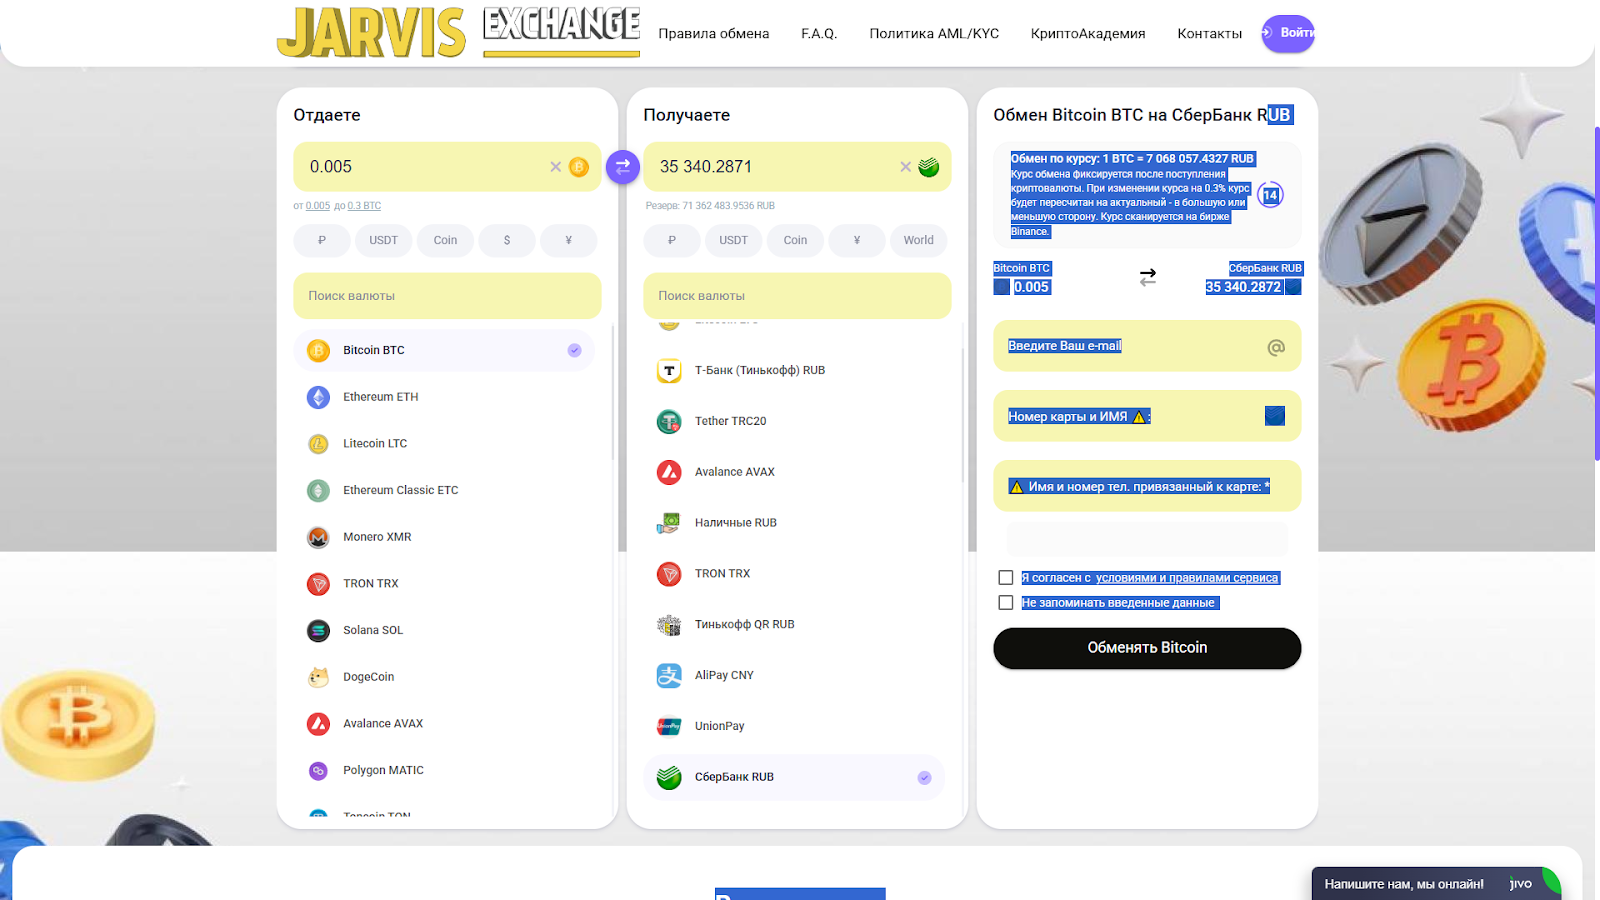This screenshot has height=900, width=1600.
Task: Select the Litecoin LTC icon
Action: pyautogui.click(x=318, y=444)
